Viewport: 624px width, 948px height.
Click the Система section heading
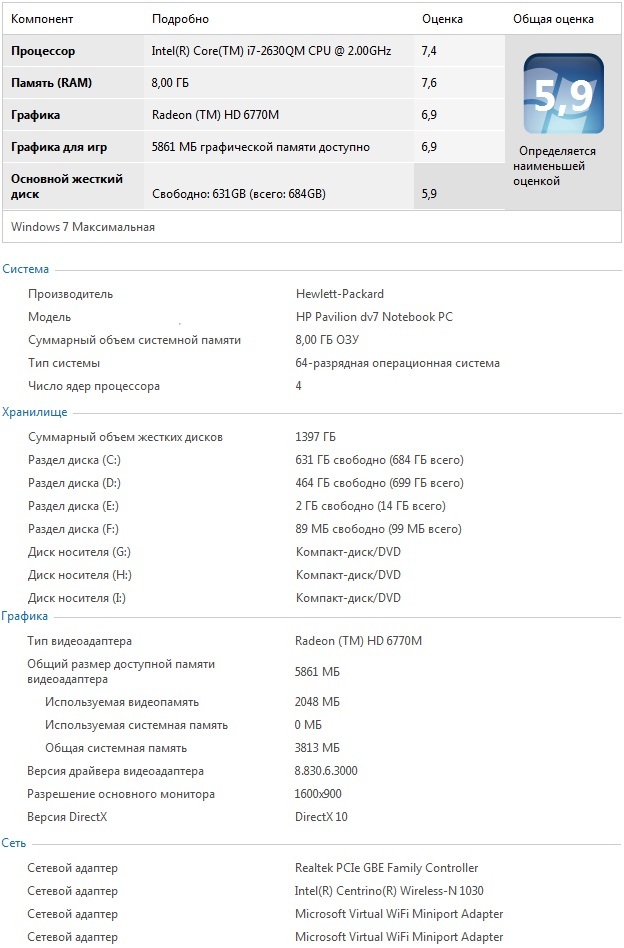pyautogui.click(x=25, y=269)
